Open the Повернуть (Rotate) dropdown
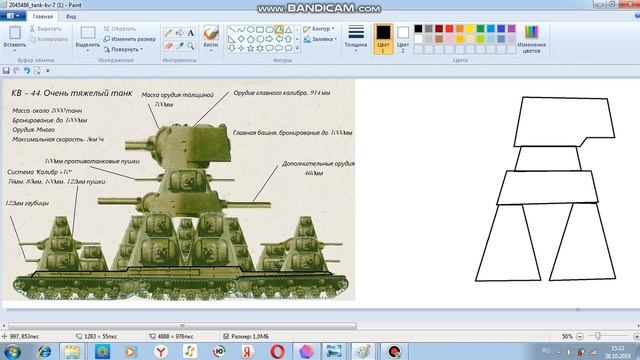Image resolution: width=640 pixels, height=360 pixels. tap(123, 49)
